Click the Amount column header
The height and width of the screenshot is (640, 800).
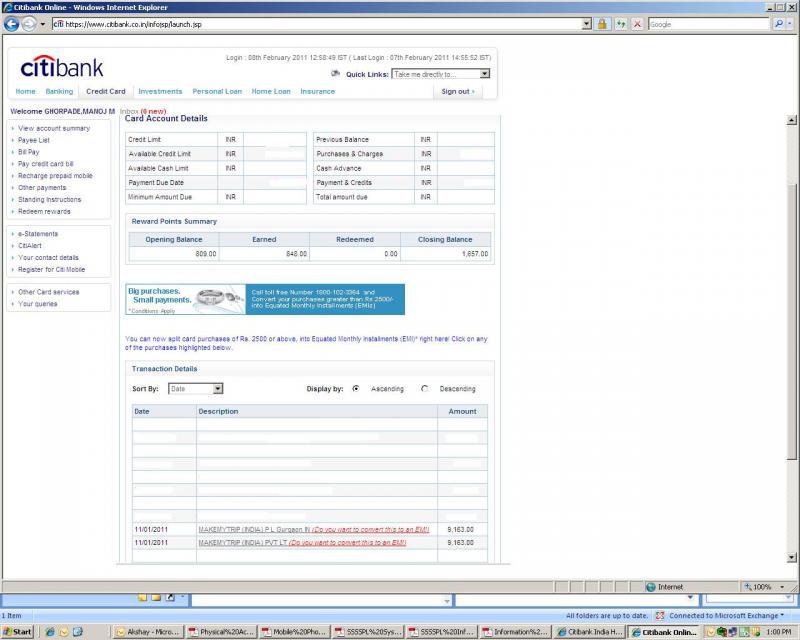(x=462, y=411)
